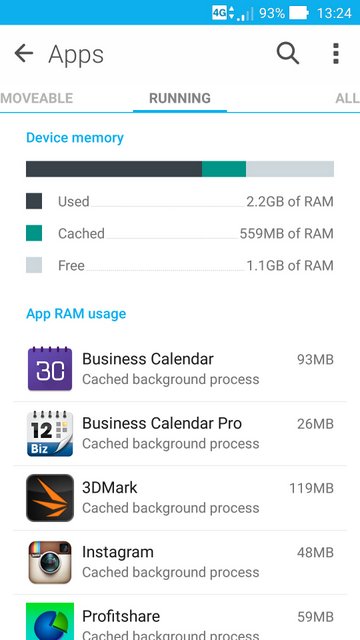Image resolution: width=360 pixels, height=640 pixels.
Task: Tap the Business Calendar Pro icon
Action: pos(50,433)
